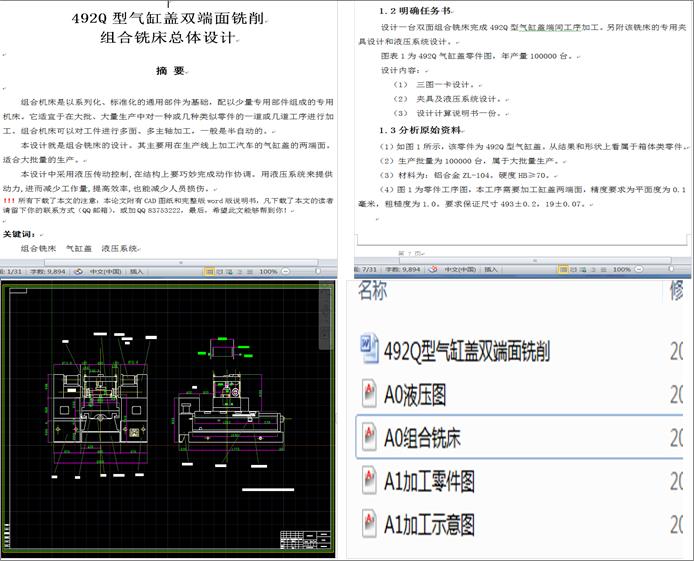Click the red !!! note paragraph

[x=168, y=205]
